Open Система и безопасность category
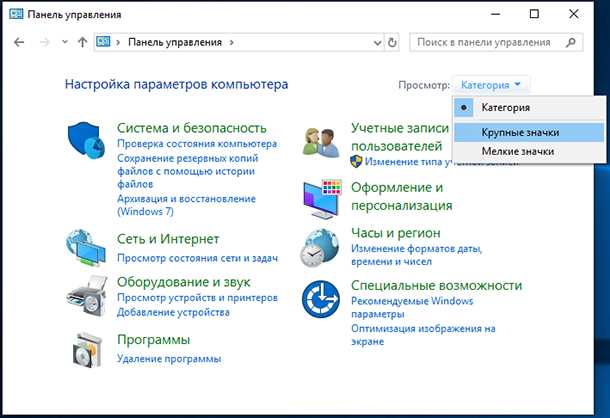The width and height of the screenshot is (610, 418). (192, 128)
